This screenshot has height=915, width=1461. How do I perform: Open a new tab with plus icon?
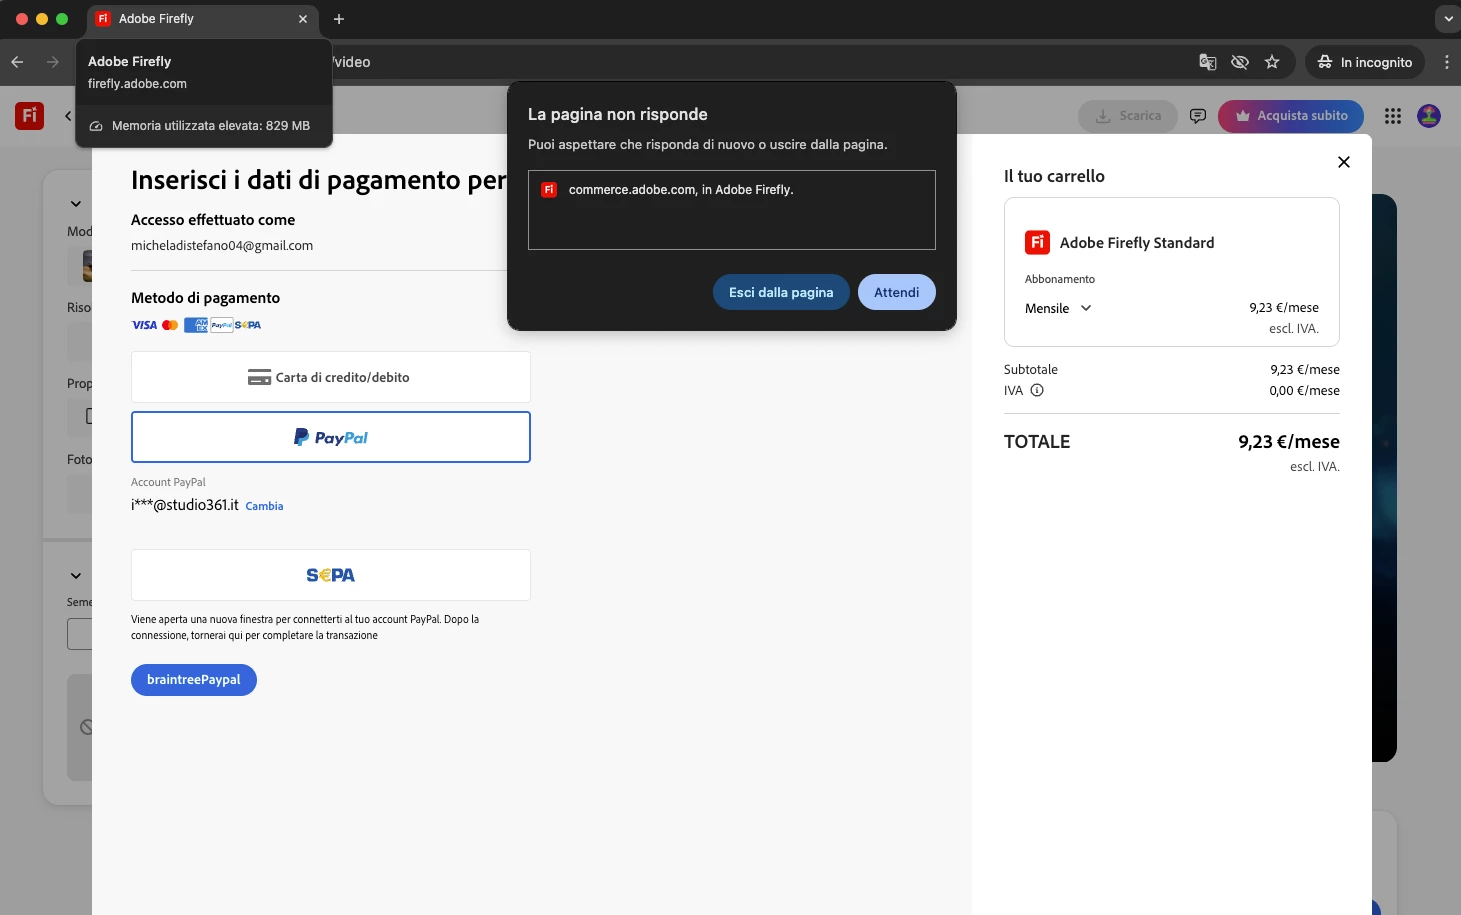[x=339, y=19]
